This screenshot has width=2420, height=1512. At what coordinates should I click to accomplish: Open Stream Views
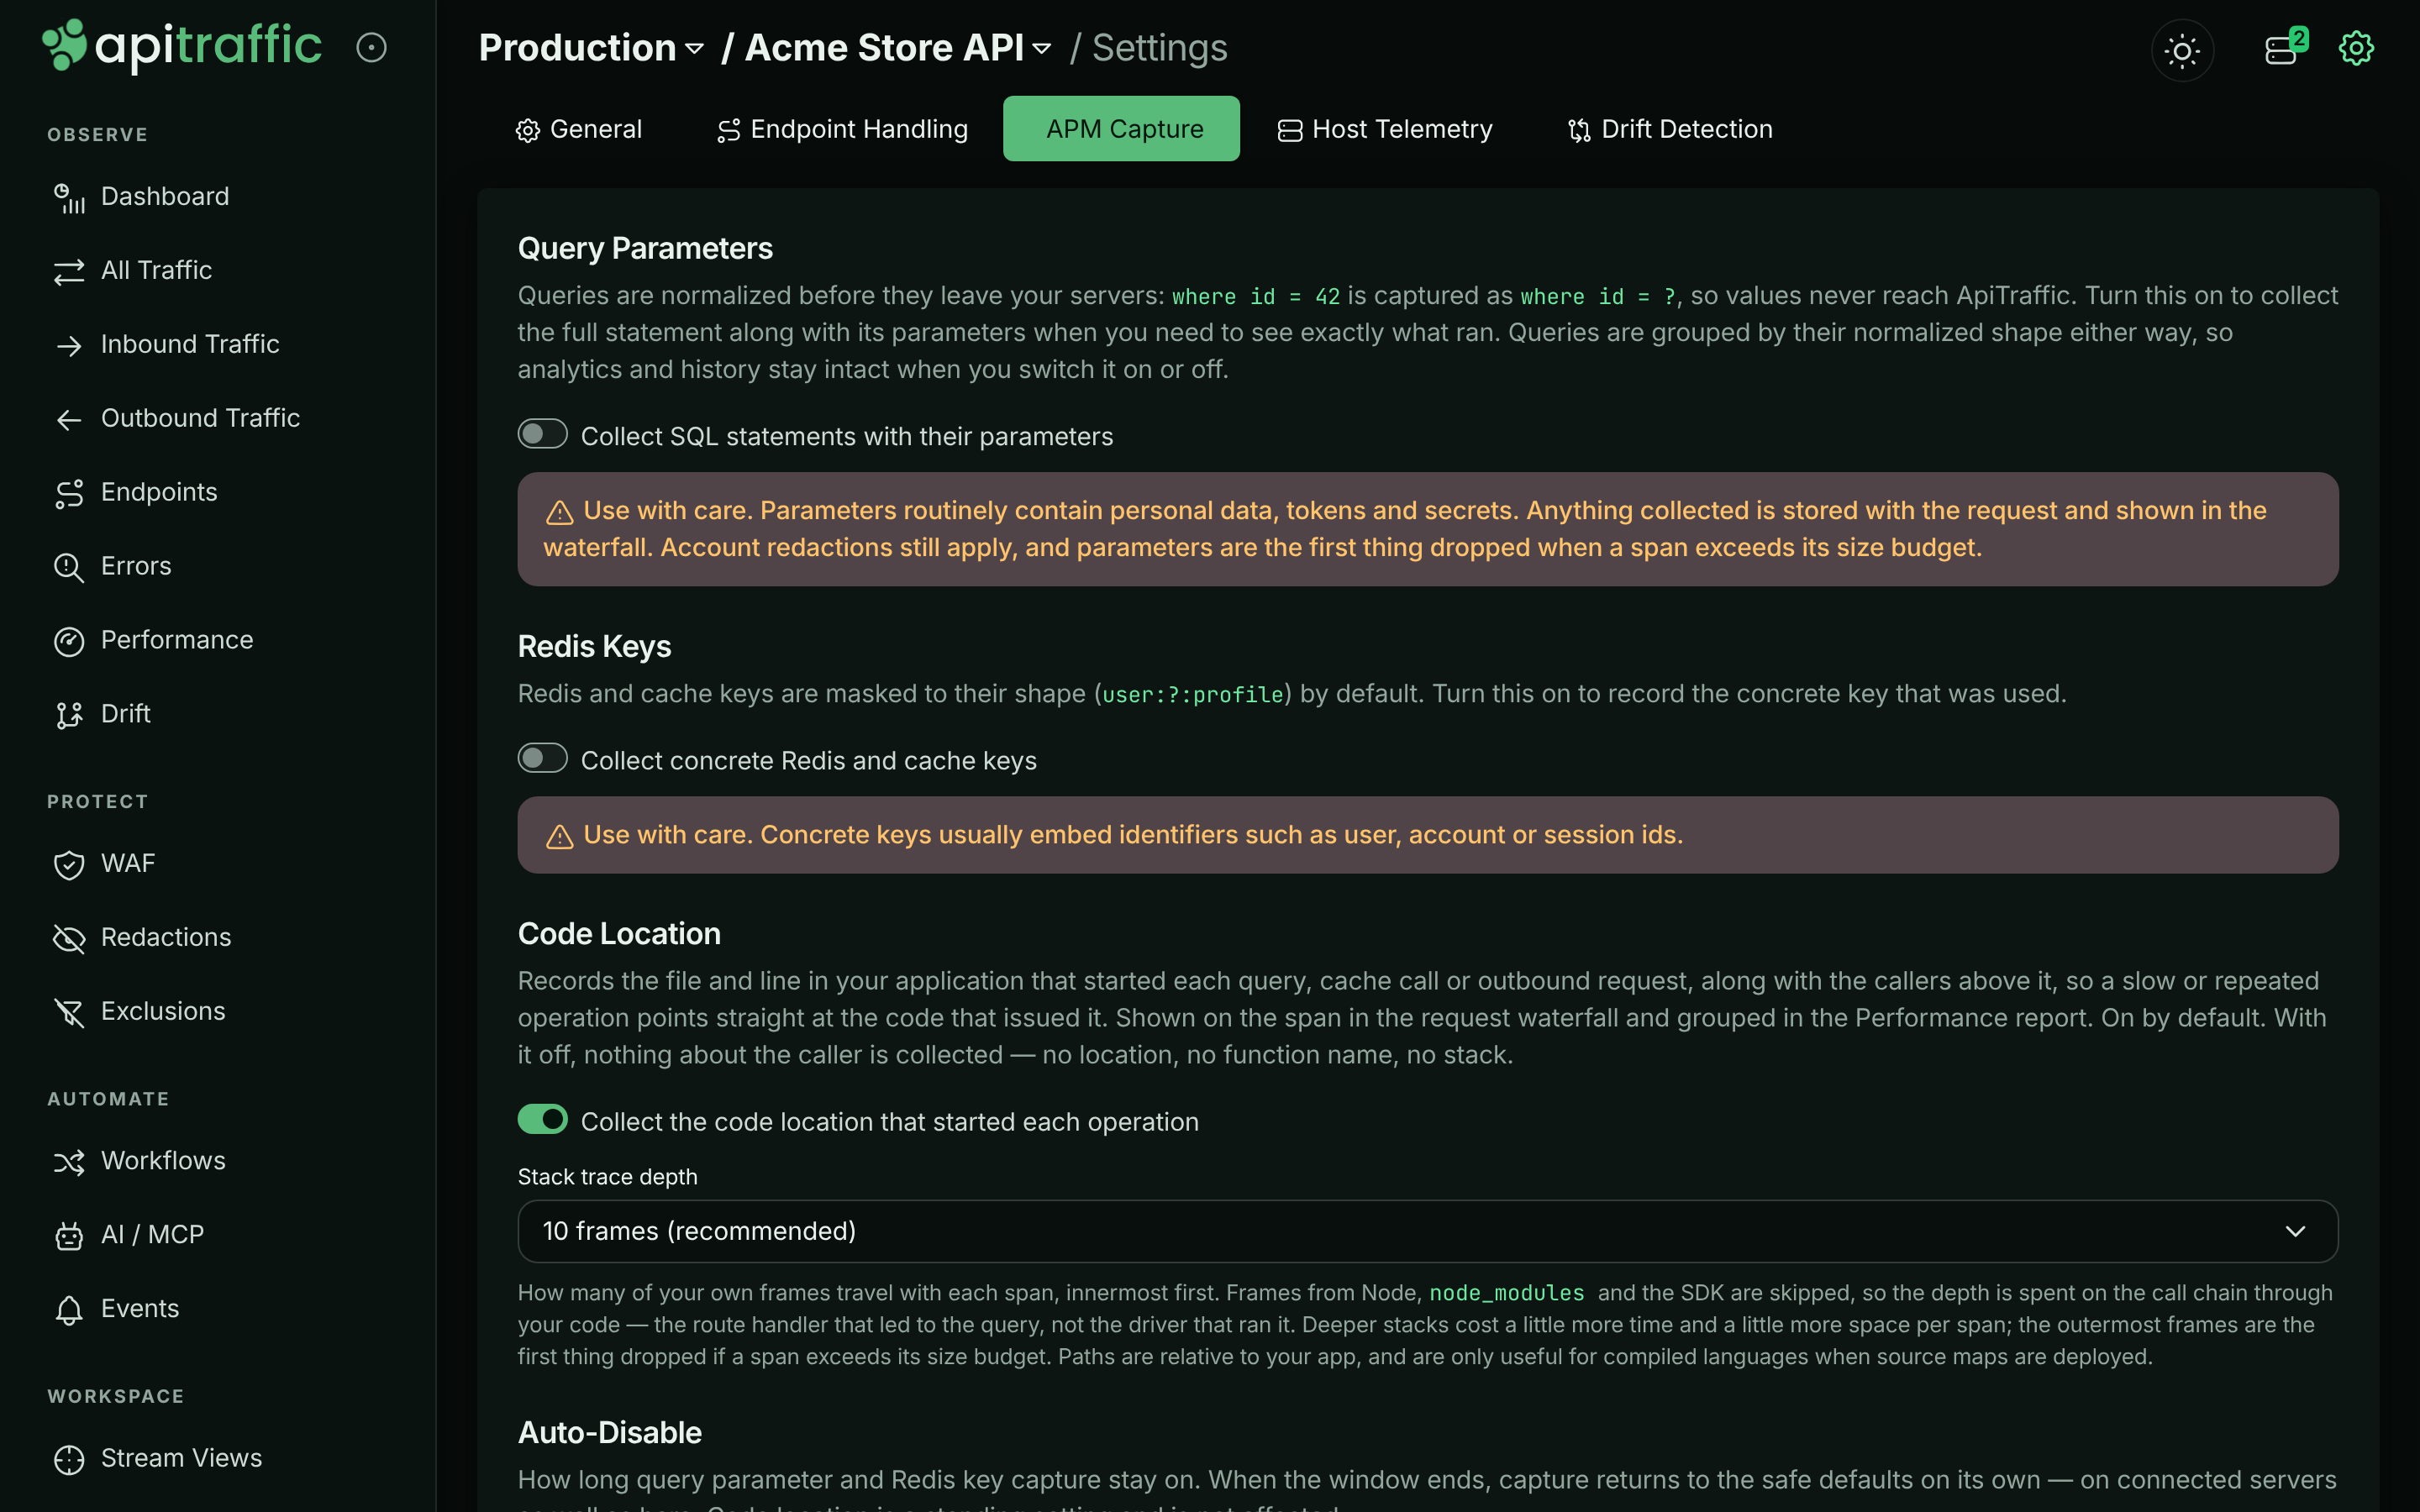pos(157,1459)
